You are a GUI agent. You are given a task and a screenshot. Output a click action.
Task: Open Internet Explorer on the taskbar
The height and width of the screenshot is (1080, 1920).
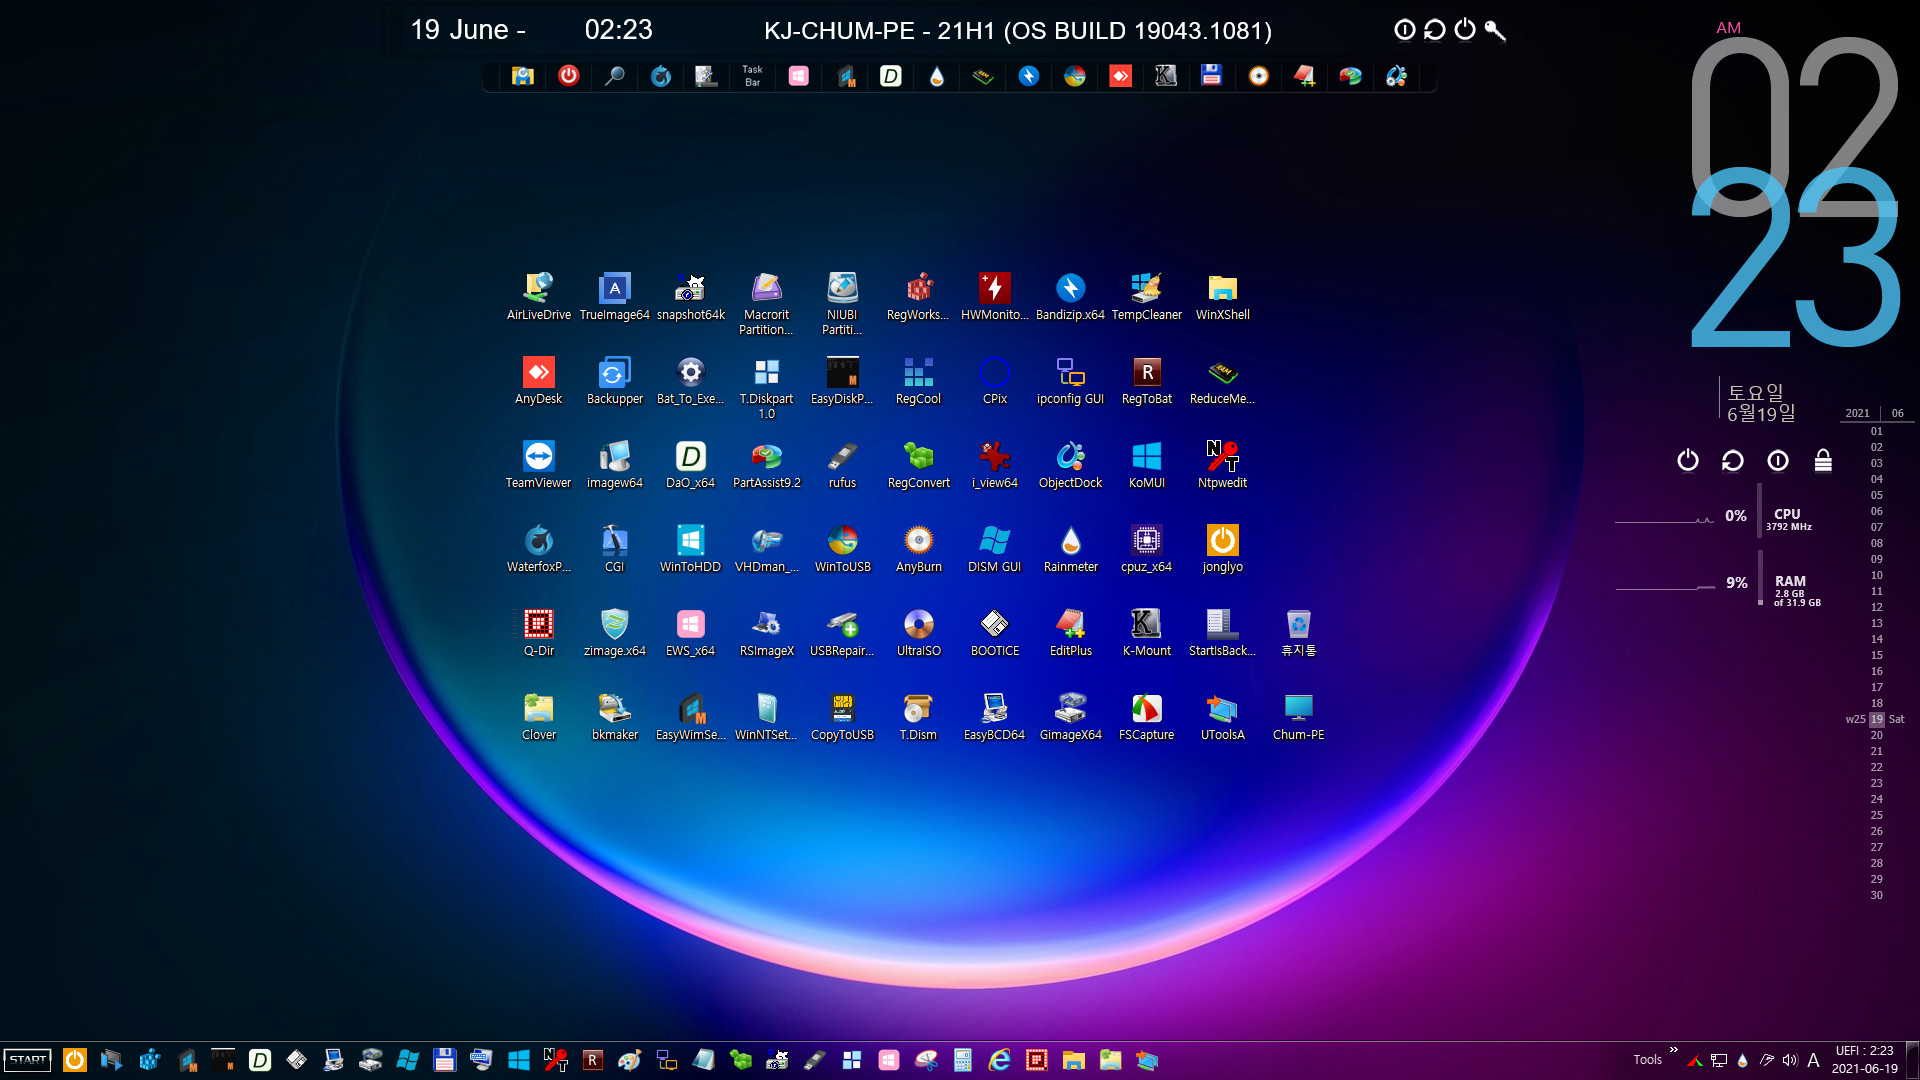coord(999,1060)
